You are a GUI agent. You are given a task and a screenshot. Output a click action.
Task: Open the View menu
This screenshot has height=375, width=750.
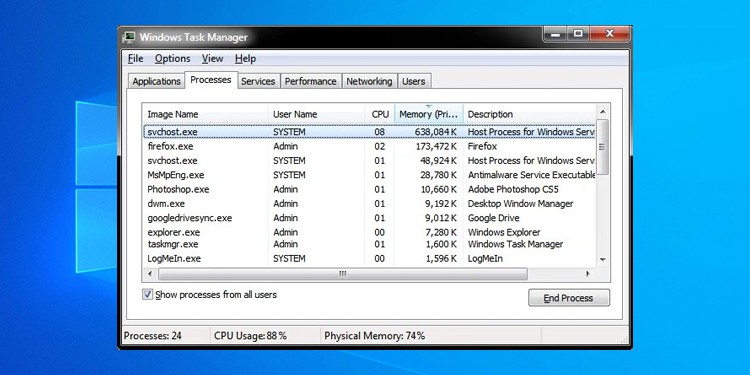tap(212, 58)
